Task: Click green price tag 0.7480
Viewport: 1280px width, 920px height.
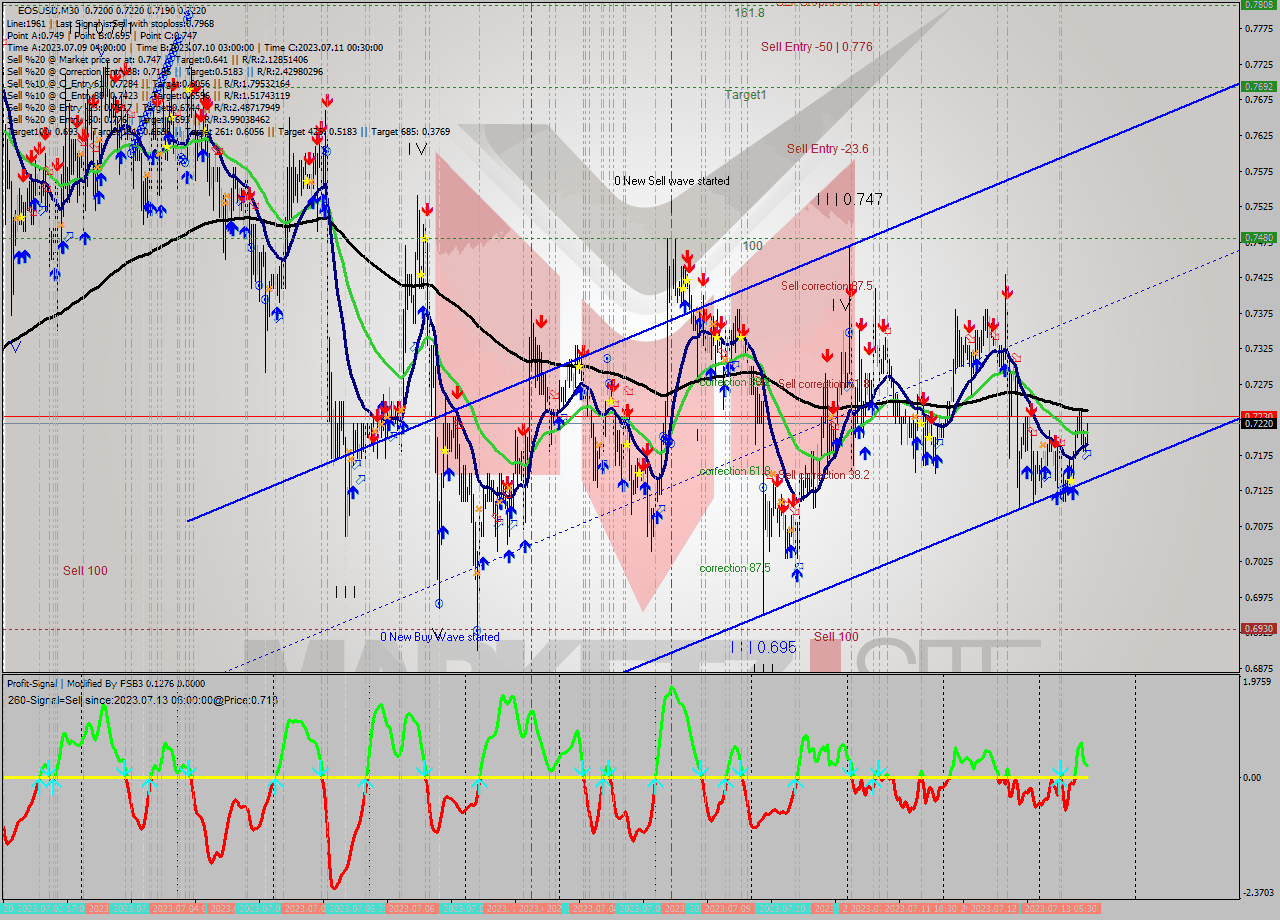Action: point(1258,238)
